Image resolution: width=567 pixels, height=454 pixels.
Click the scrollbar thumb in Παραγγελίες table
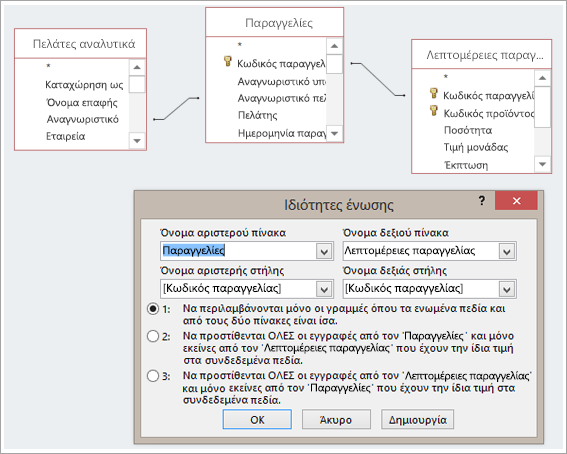tap(334, 64)
